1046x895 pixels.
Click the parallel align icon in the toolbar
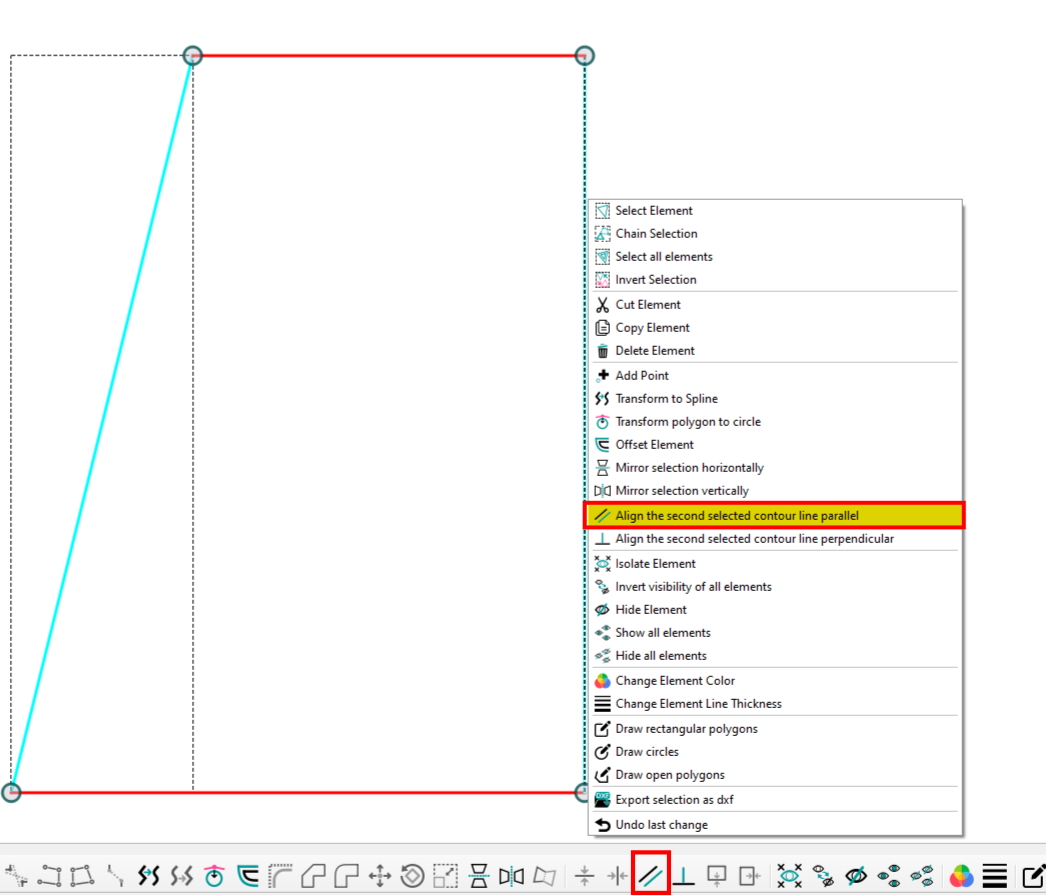(650, 876)
